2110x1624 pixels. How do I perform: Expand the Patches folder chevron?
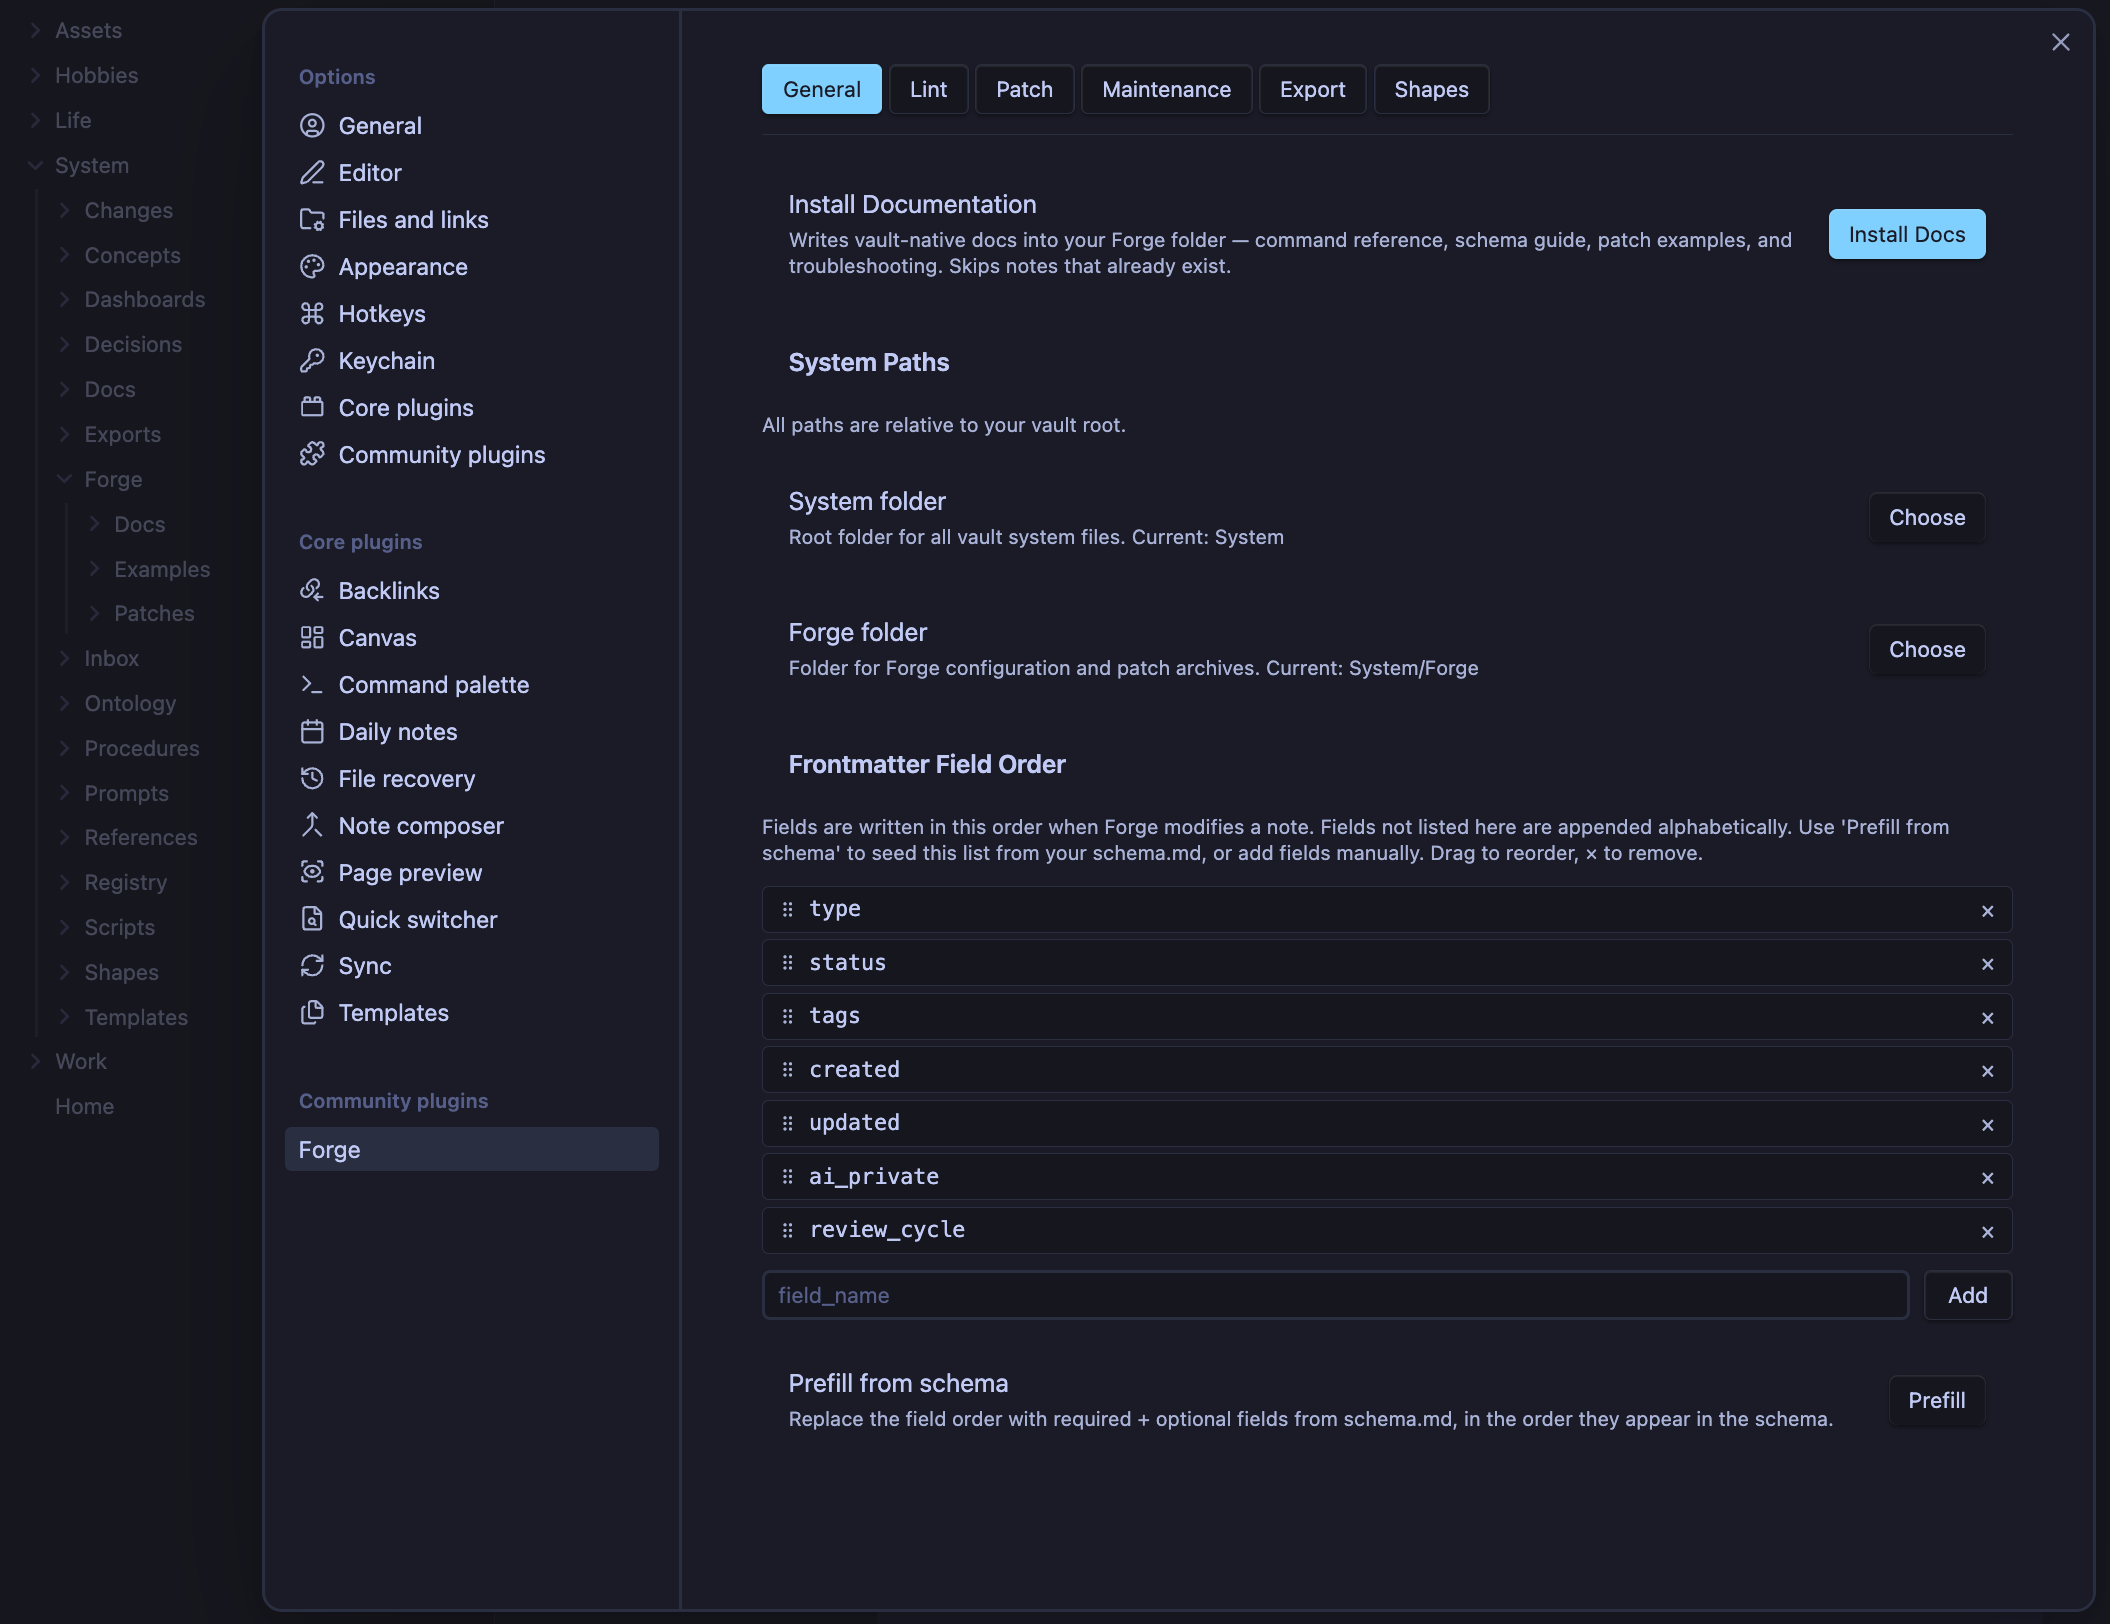(94, 614)
